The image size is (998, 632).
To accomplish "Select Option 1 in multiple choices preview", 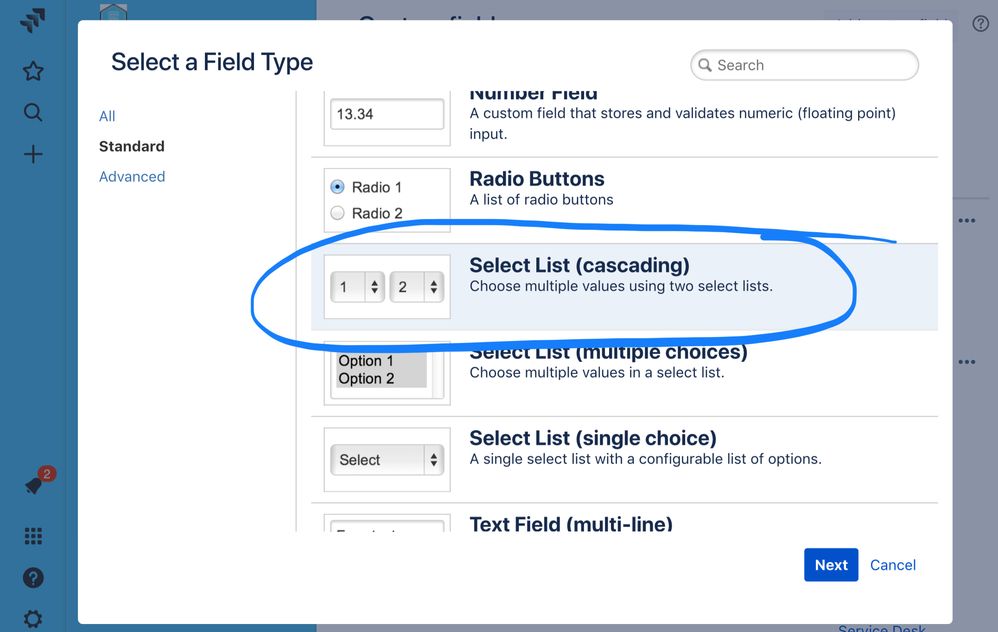I will coord(381,361).
